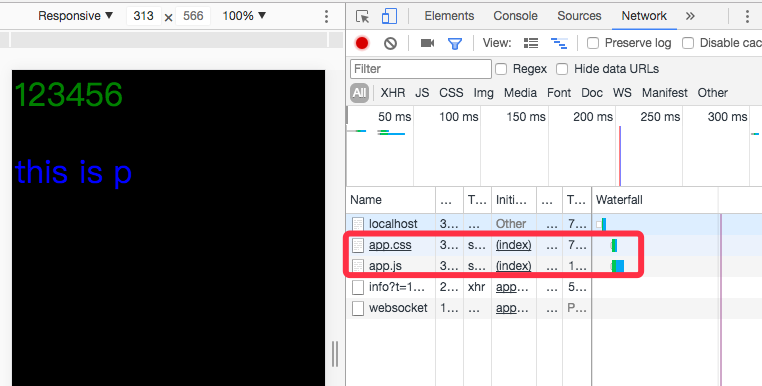Filter requests by XHR
Screen dimensions: 762x386
[x=393, y=93]
